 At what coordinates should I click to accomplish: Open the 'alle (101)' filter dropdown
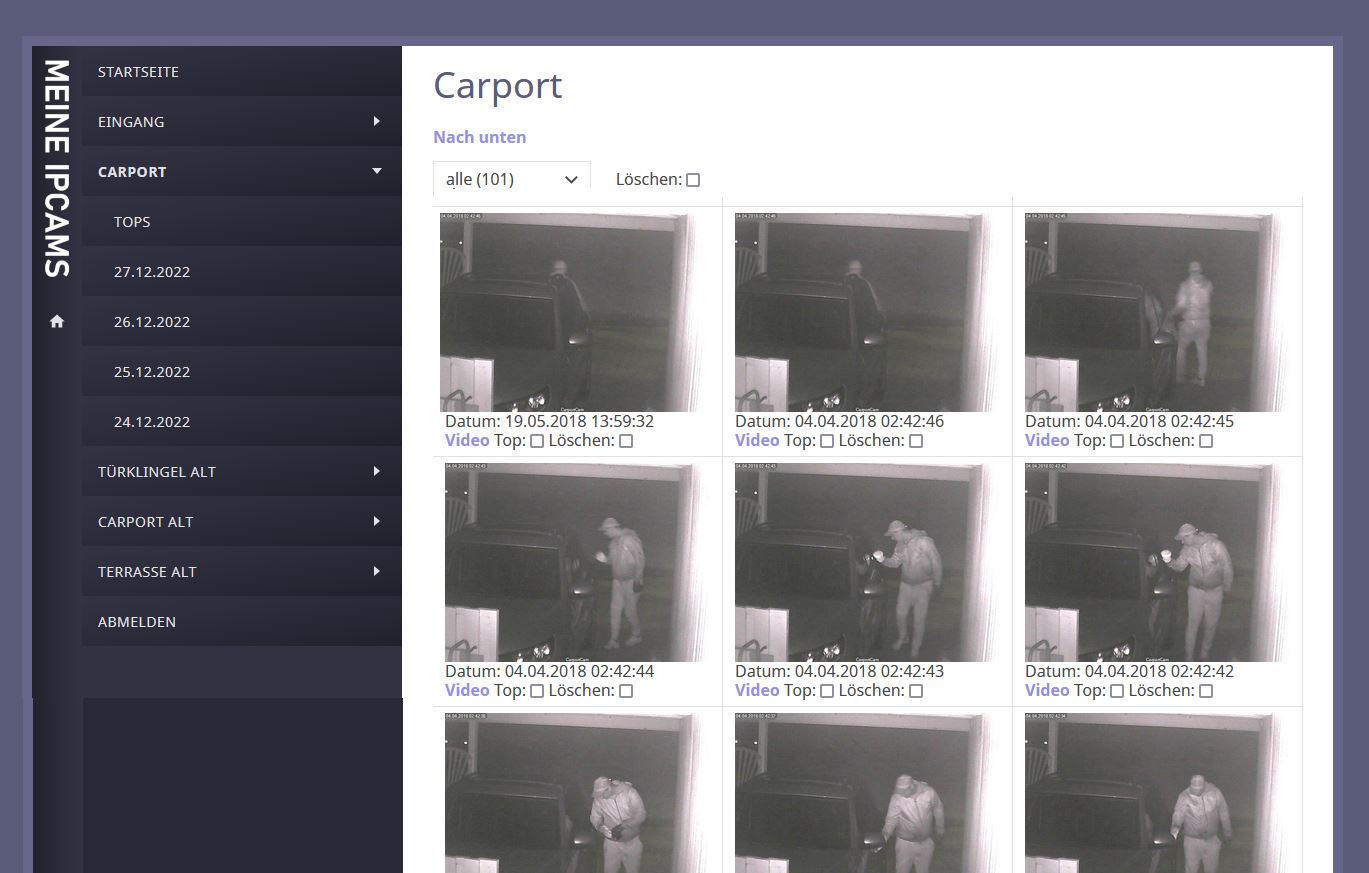[x=512, y=179]
